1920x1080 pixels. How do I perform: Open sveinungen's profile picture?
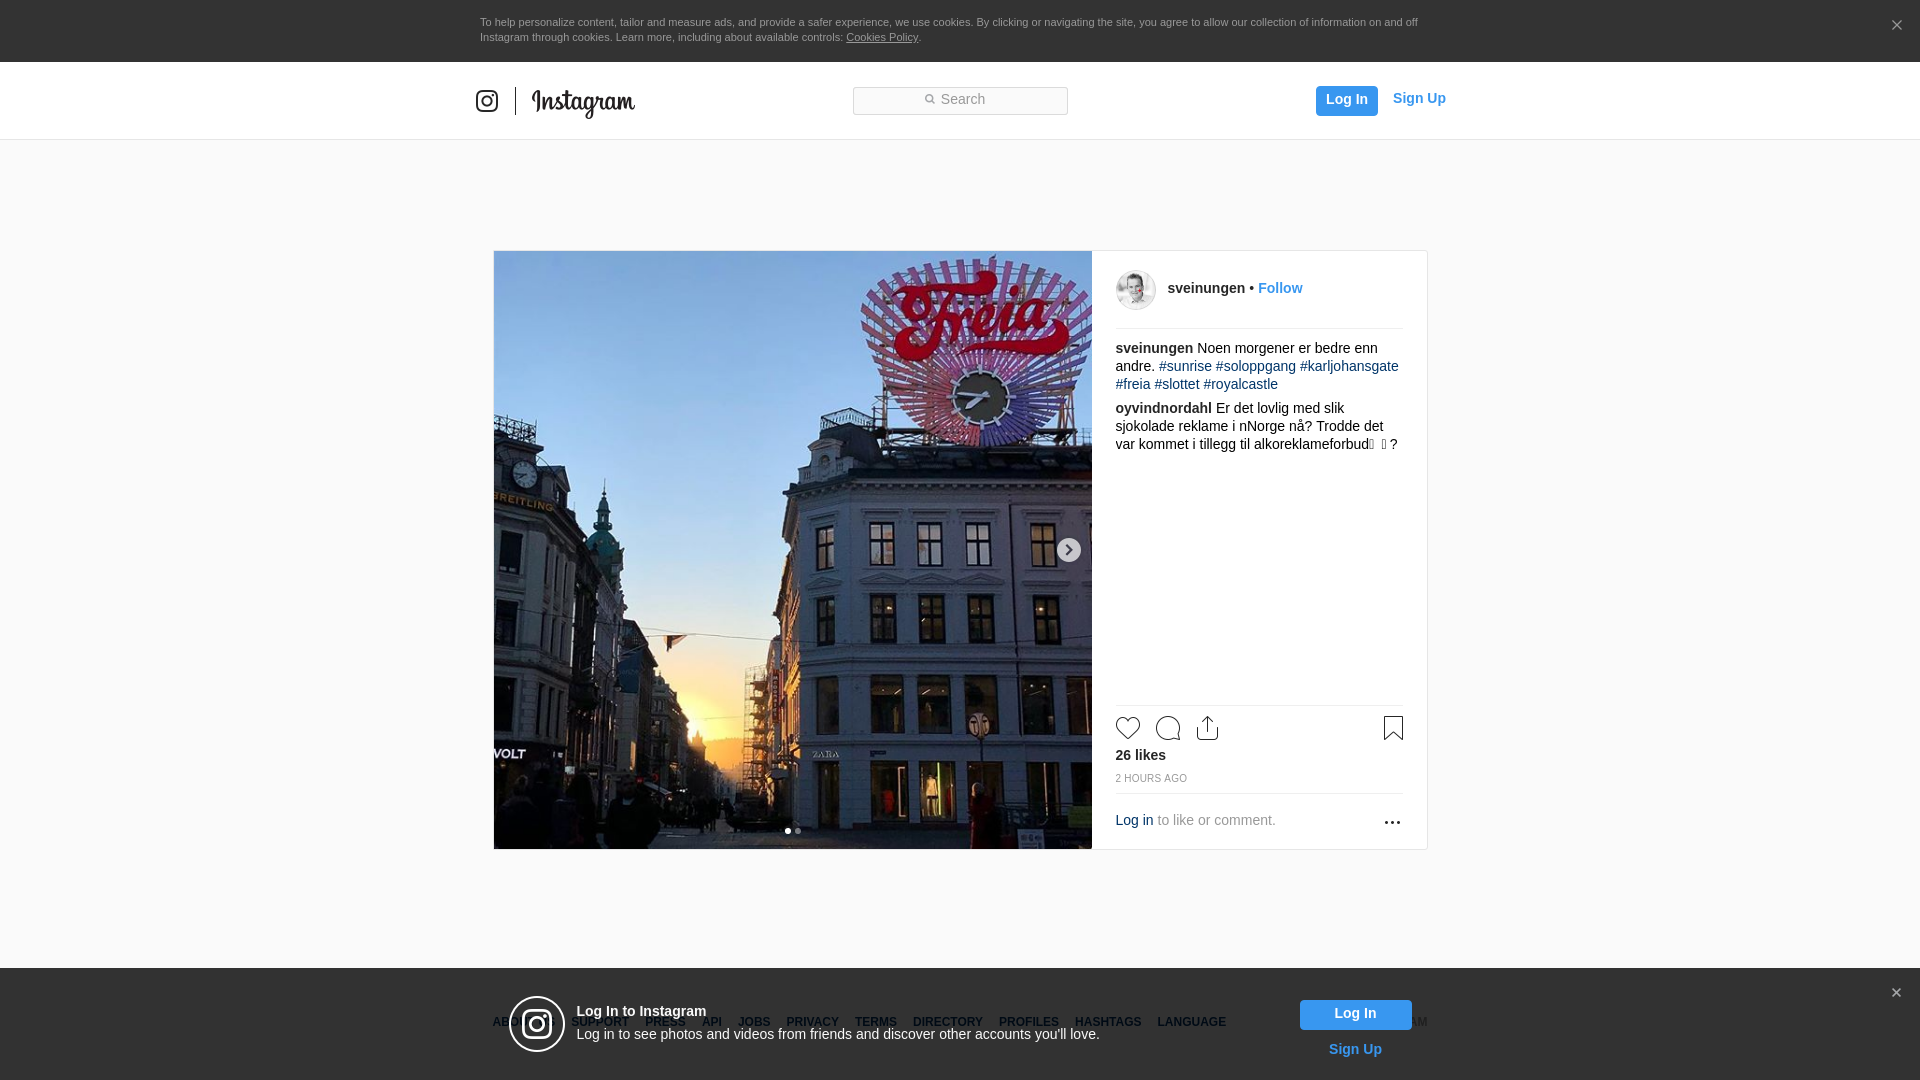pos(1135,289)
